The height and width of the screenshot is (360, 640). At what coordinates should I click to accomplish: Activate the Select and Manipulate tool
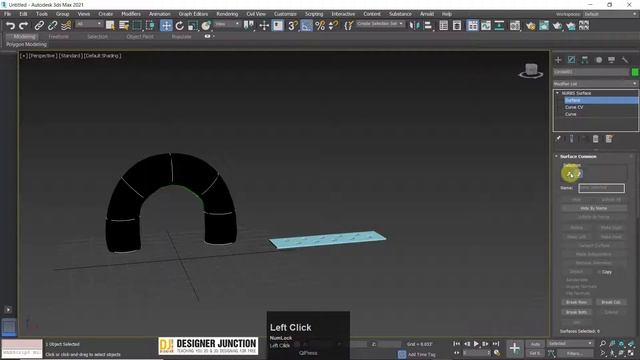click(264, 26)
